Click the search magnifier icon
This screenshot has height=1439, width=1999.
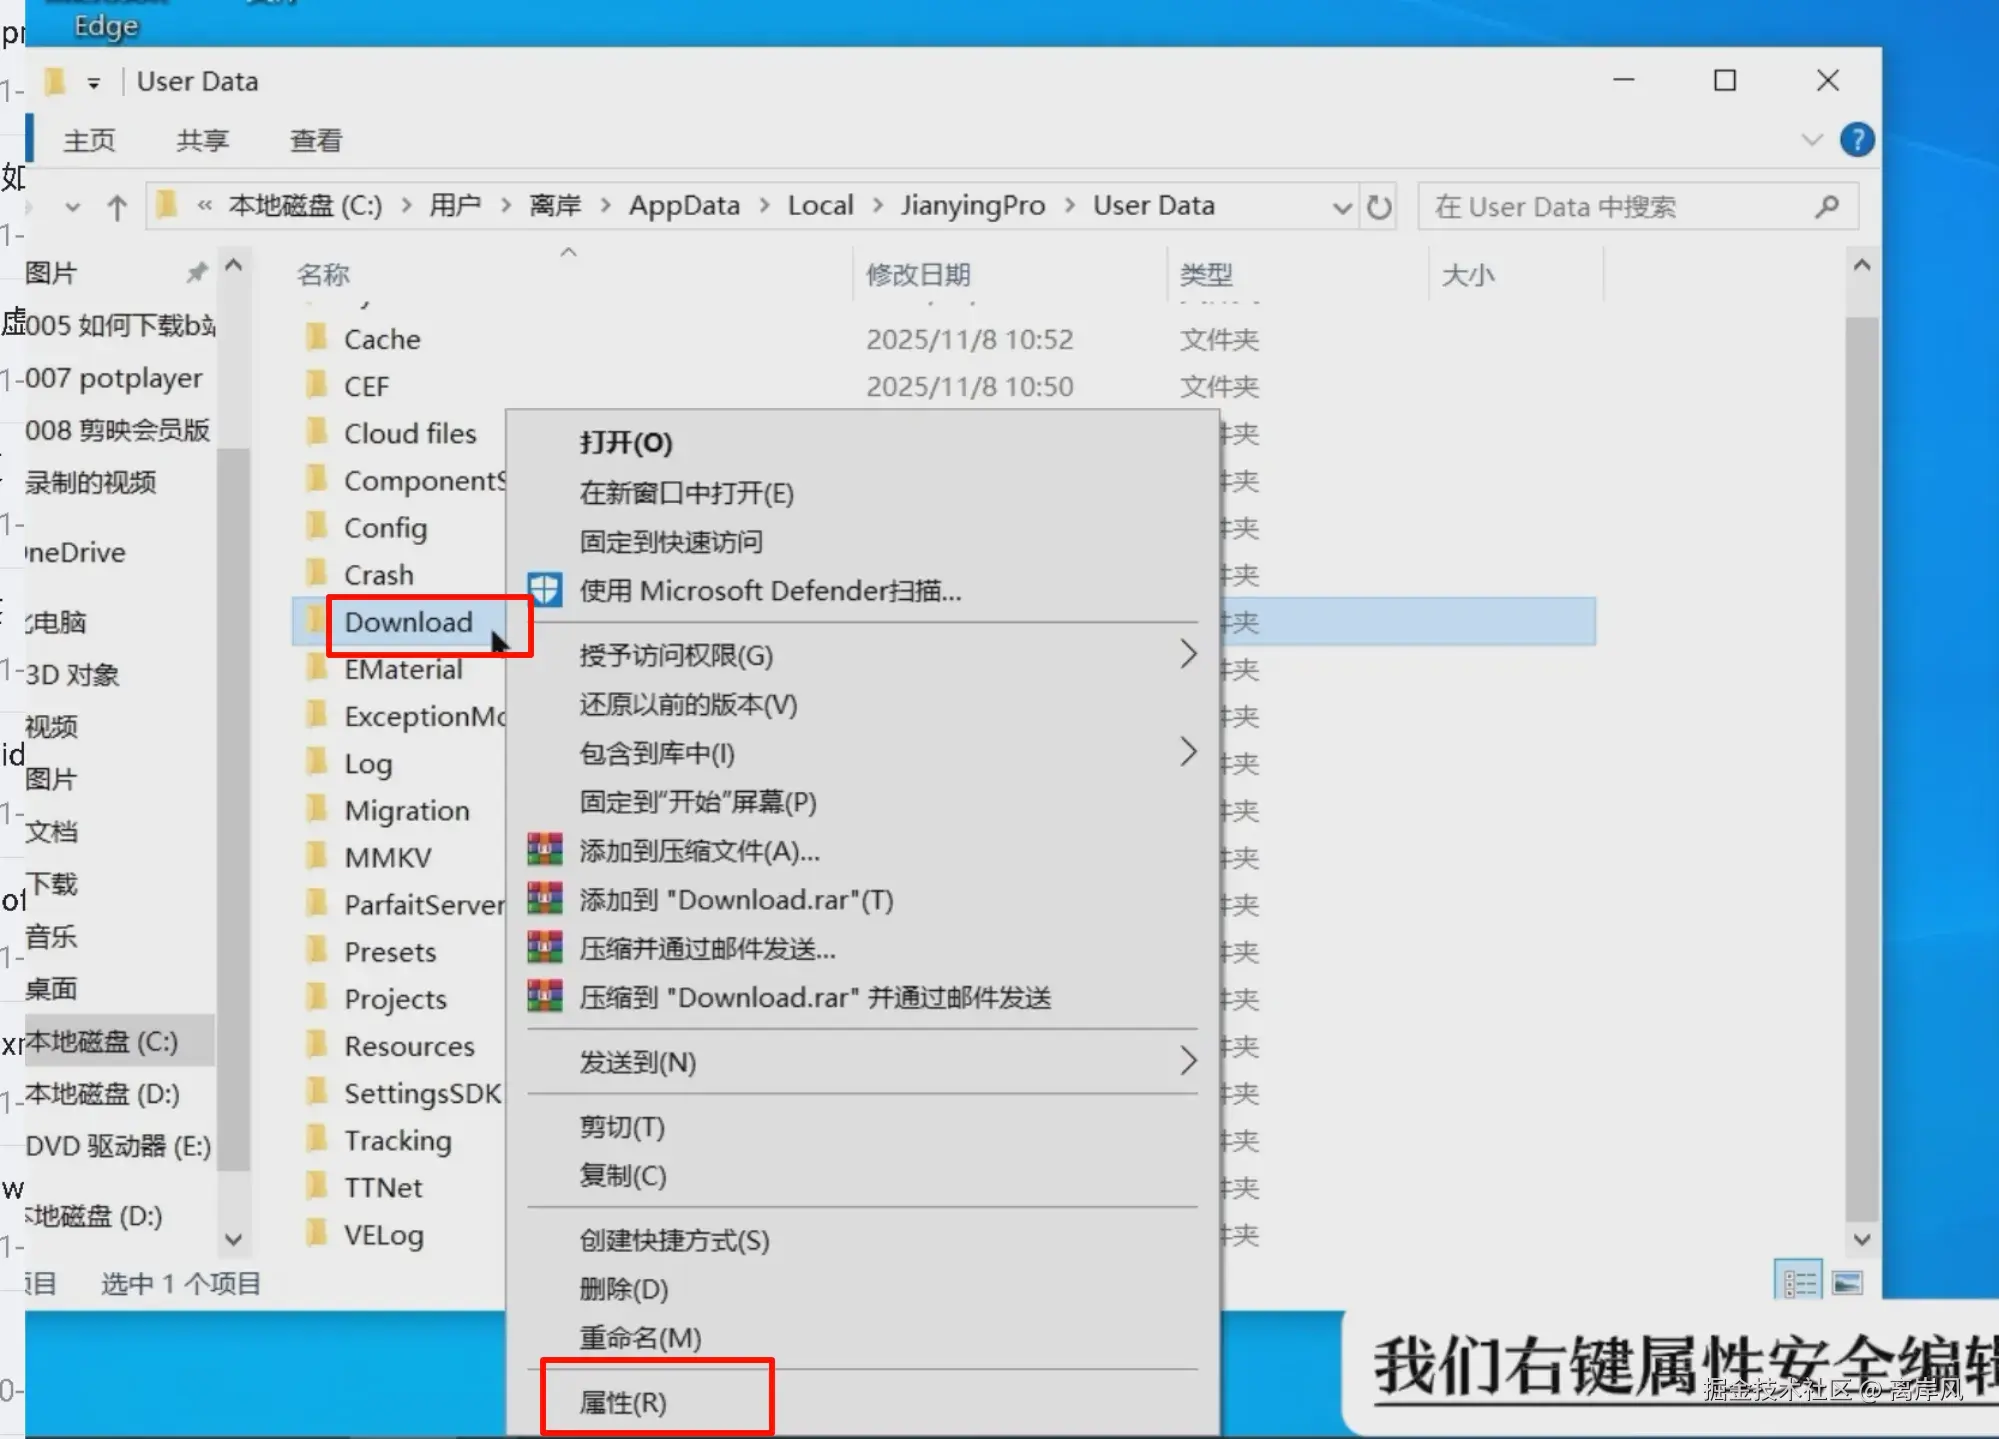1827,207
